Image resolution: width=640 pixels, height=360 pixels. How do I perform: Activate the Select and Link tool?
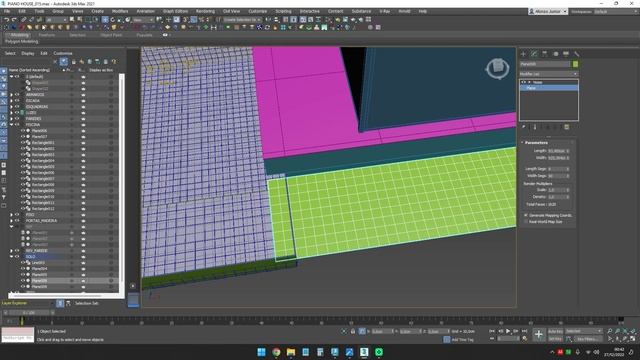click(24, 20)
